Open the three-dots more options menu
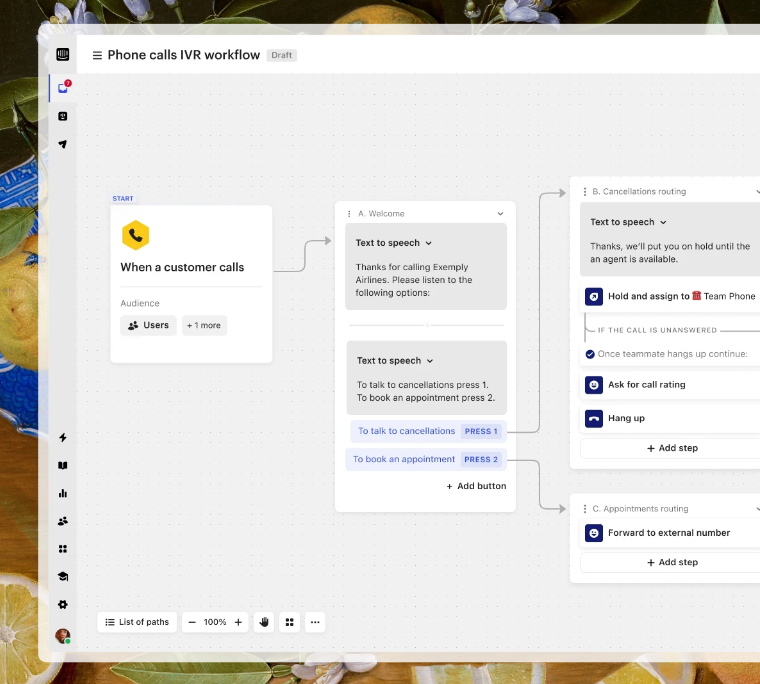This screenshot has width=760, height=684. (x=315, y=622)
